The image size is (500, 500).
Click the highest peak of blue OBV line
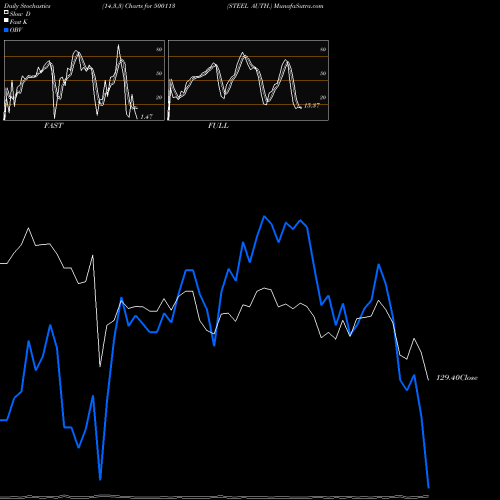point(264,216)
